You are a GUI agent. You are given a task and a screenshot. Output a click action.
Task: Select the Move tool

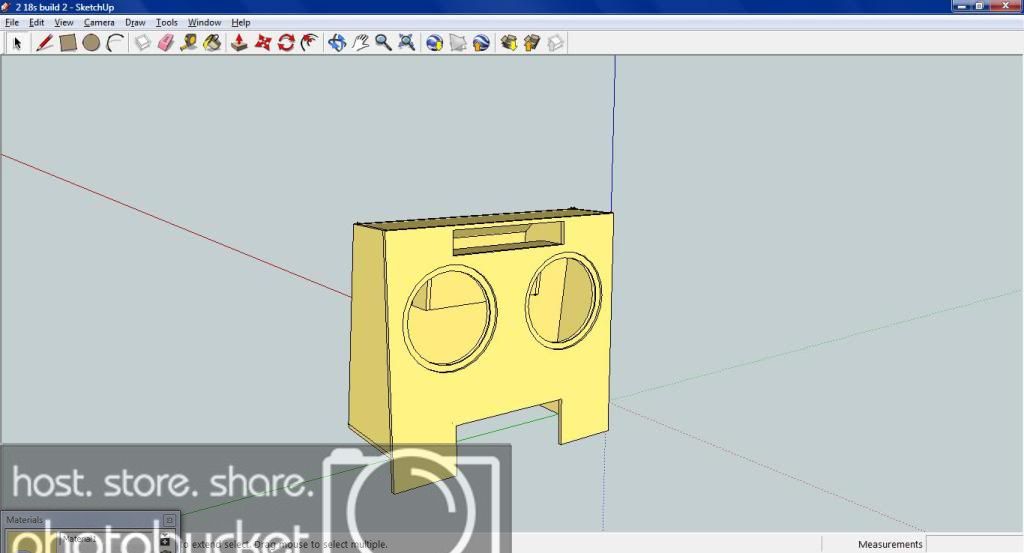263,43
